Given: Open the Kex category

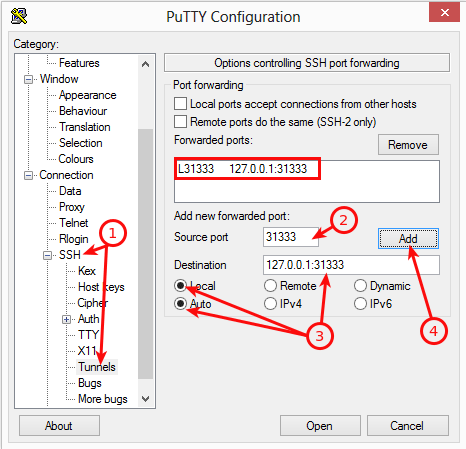Looking at the screenshot, I should (87, 271).
